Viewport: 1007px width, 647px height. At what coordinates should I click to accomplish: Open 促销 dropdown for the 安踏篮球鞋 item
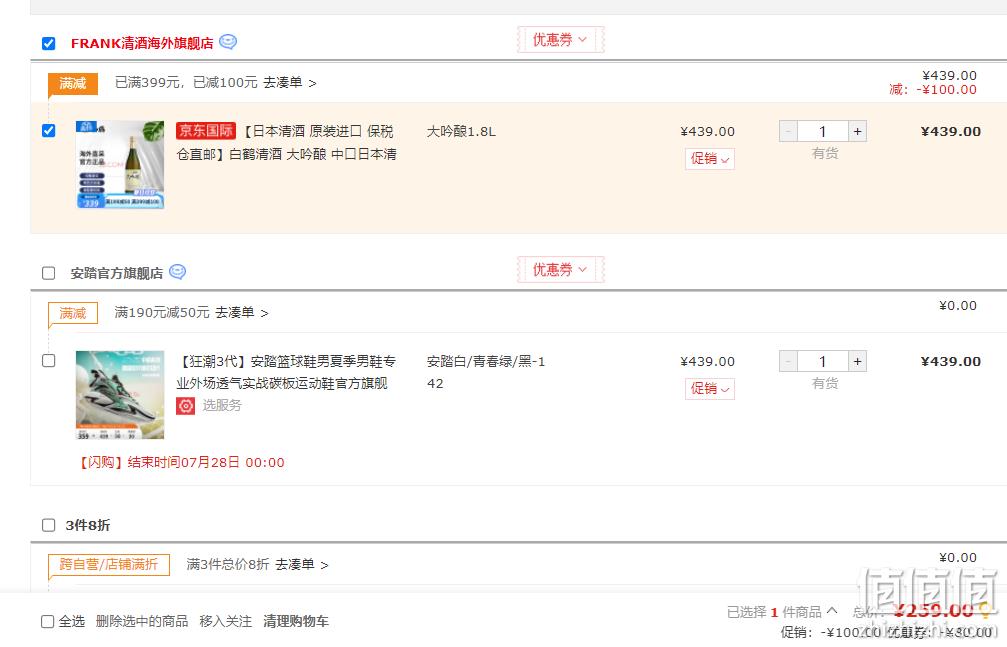(x=710, y=389)
